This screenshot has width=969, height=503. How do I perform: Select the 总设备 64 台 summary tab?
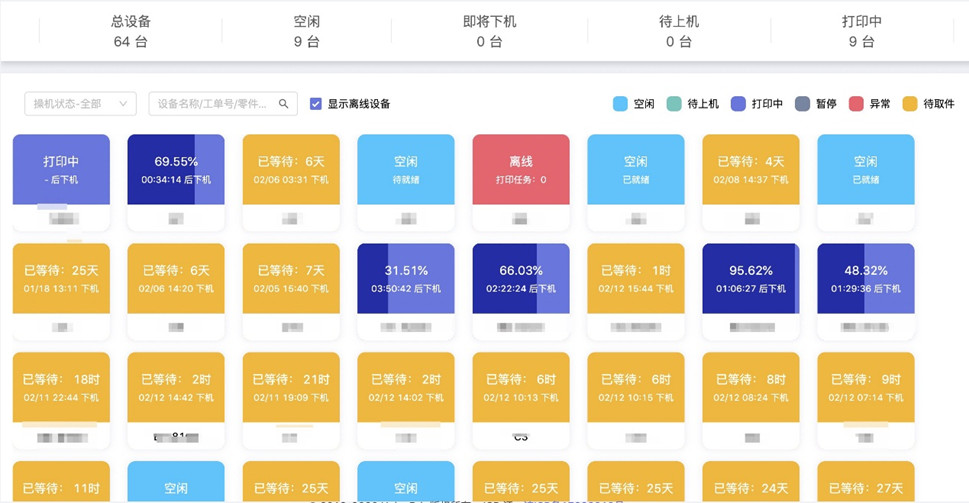click(x=131, y=31)
